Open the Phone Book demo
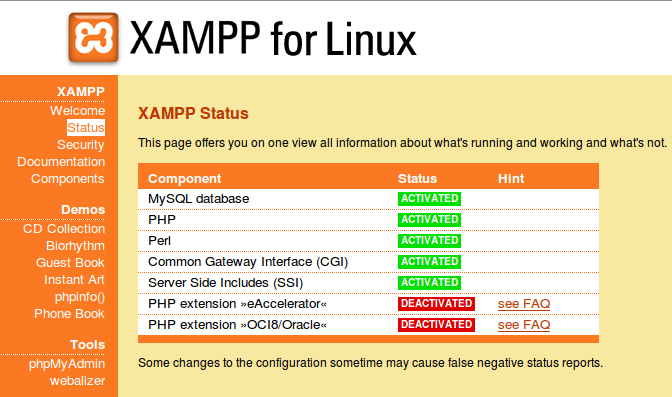672x397 pixels. click(69, 313)
